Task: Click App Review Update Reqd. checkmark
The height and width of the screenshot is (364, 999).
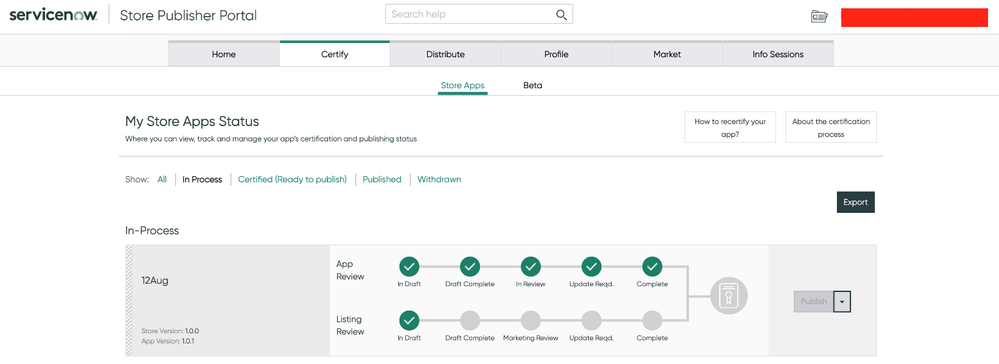Action: pos(591,266)
